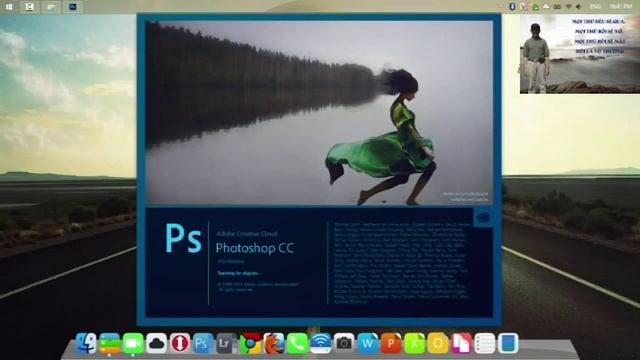Launch Excel green X icon
Screen dimensions: 640x360
click(414, 343)
